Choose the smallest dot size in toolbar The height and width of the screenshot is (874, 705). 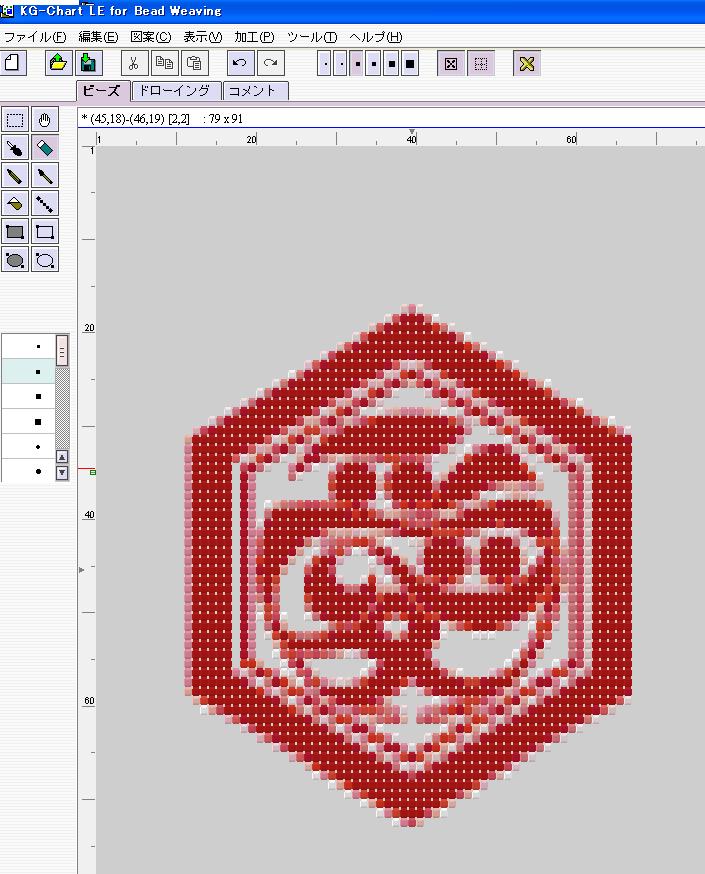click(x=325, y=64)
